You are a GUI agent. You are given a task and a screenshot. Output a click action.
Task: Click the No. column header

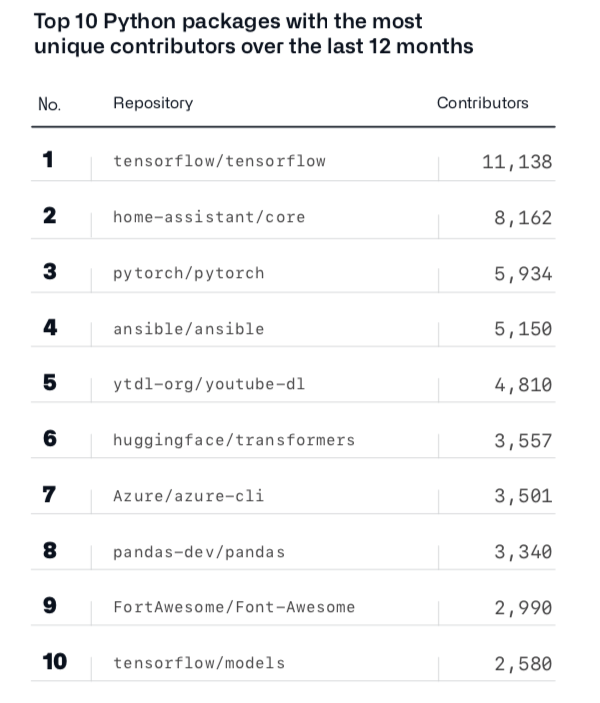coord(49,104)
